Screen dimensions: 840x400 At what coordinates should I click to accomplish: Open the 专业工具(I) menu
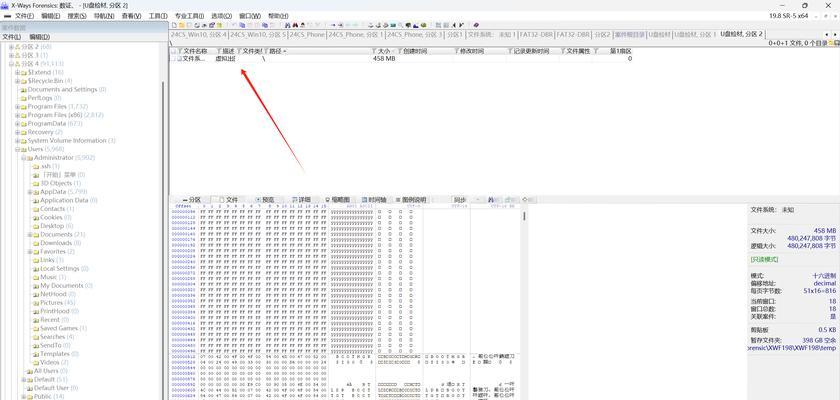(189, 16)
